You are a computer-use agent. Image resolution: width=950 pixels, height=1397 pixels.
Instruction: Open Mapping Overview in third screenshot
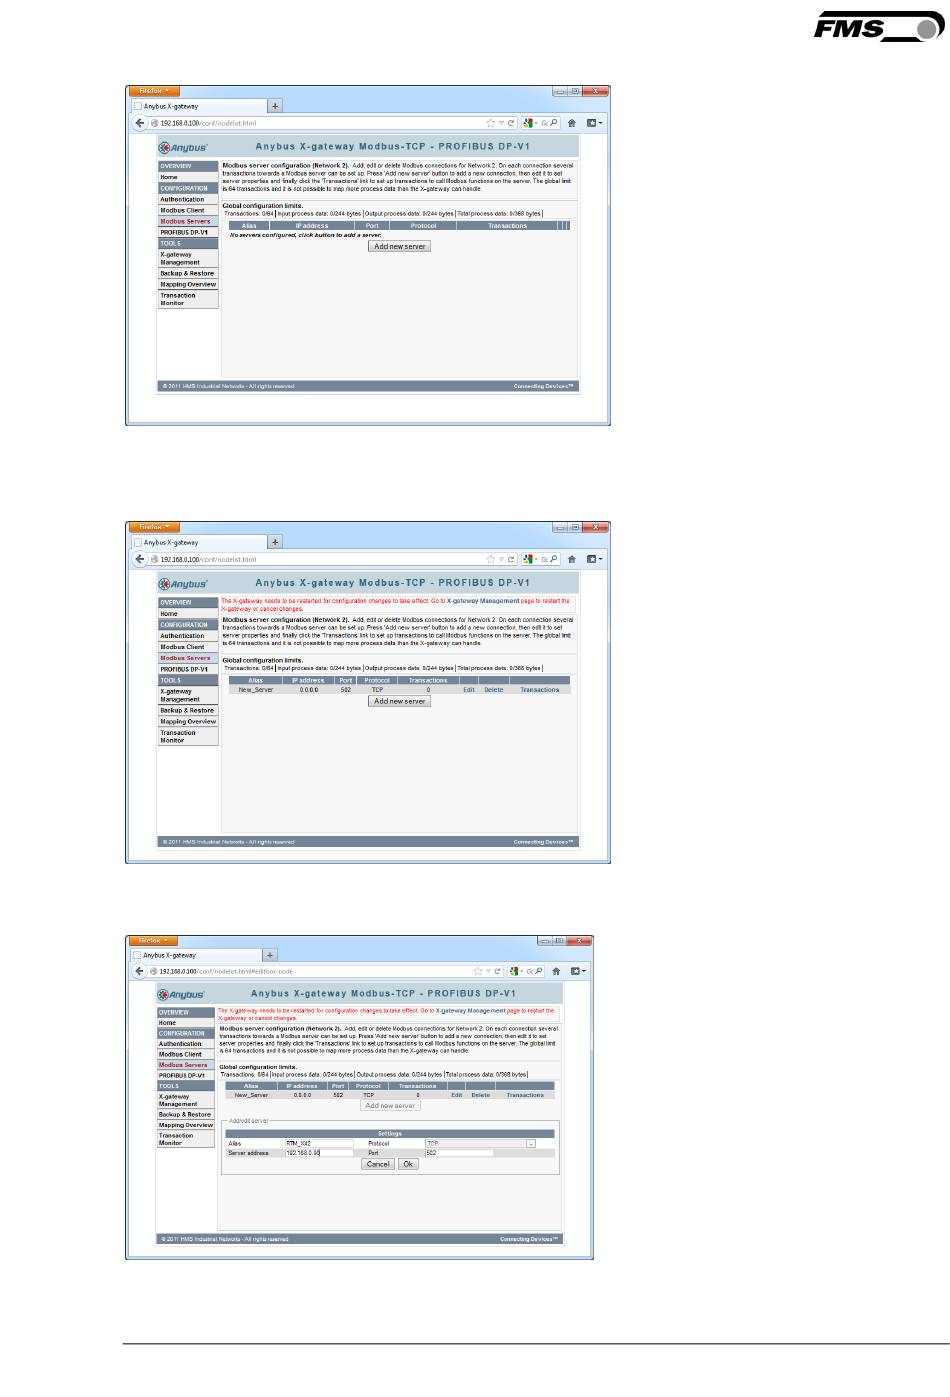coord(185,1125)
